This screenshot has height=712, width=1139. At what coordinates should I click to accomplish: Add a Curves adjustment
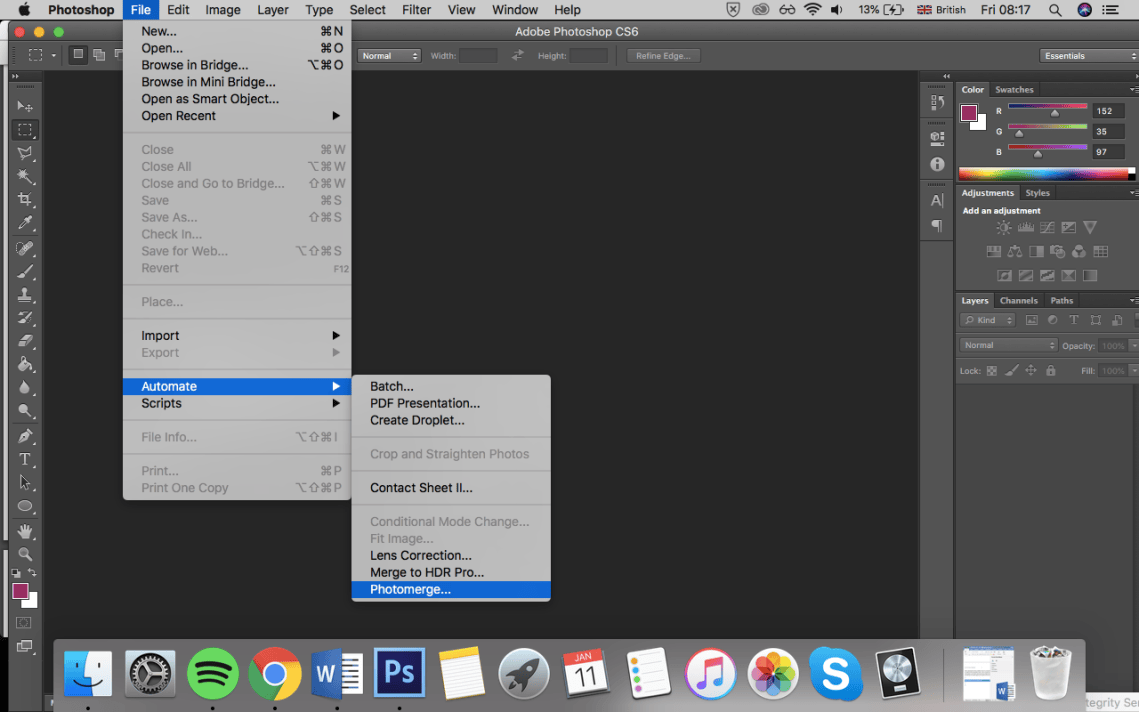[1047, 227]
